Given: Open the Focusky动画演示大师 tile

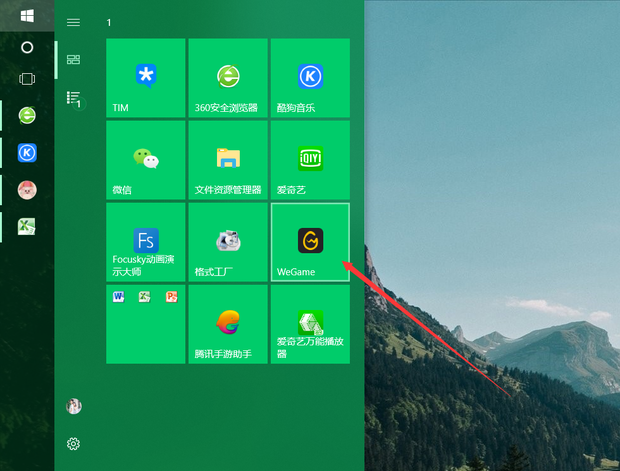Looking at the screenshot, I should [146, 242].
